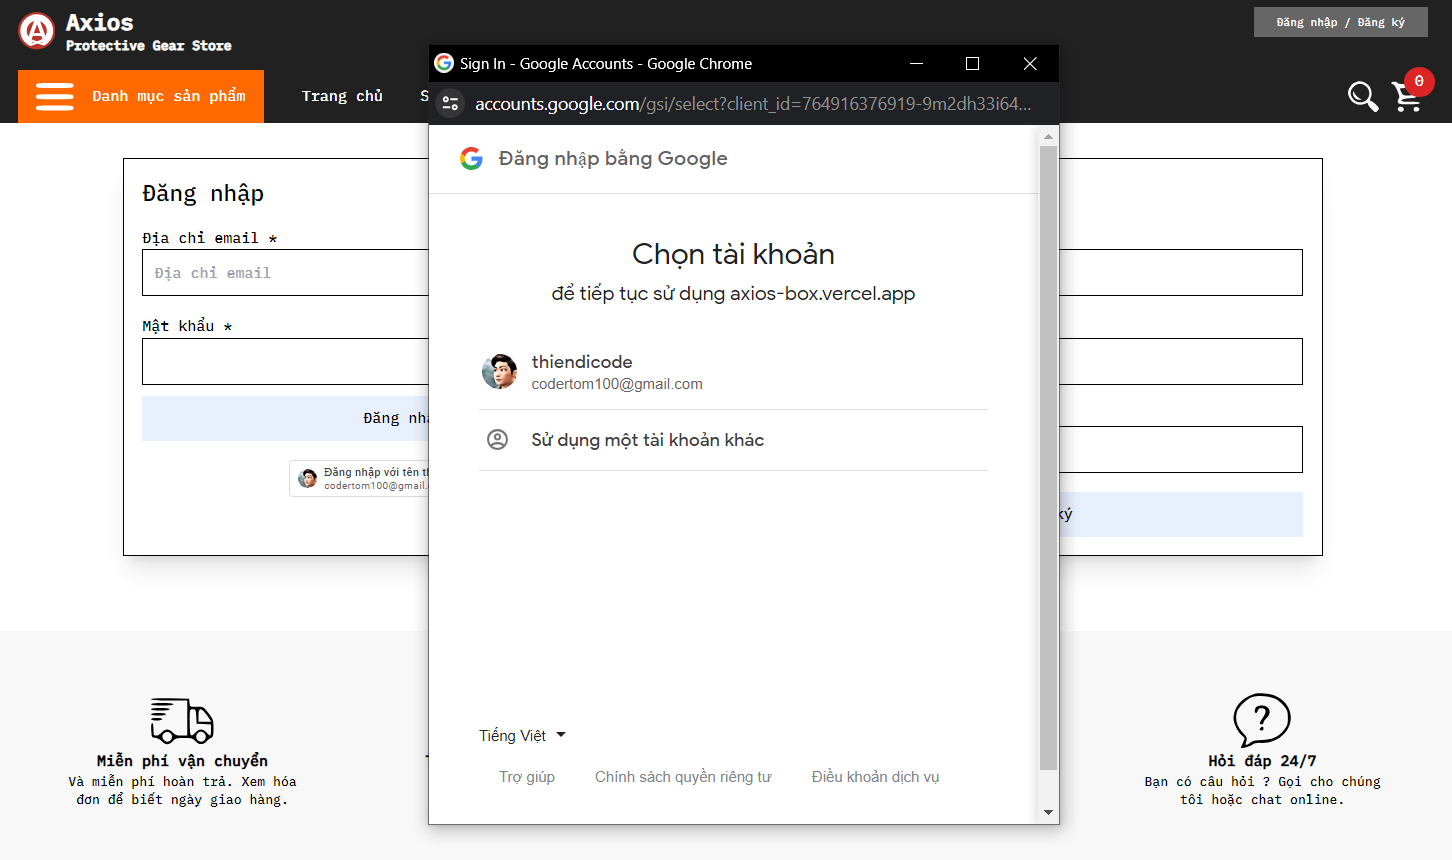The width and height of the screenshot is (1452, 860).
Task: Click Hỏi đáp 24/7 heading
Action: pos(1262,761)
